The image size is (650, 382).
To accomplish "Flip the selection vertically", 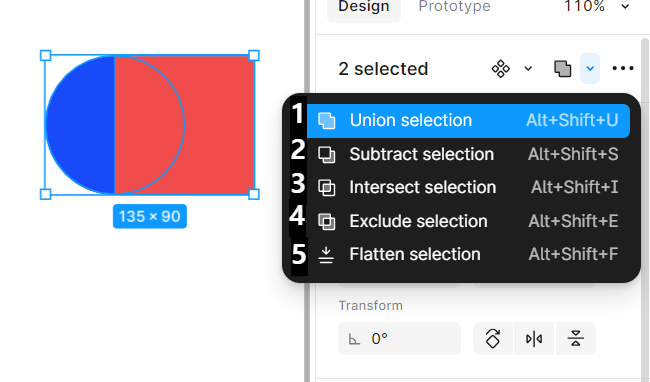I will tap(576, 339).
